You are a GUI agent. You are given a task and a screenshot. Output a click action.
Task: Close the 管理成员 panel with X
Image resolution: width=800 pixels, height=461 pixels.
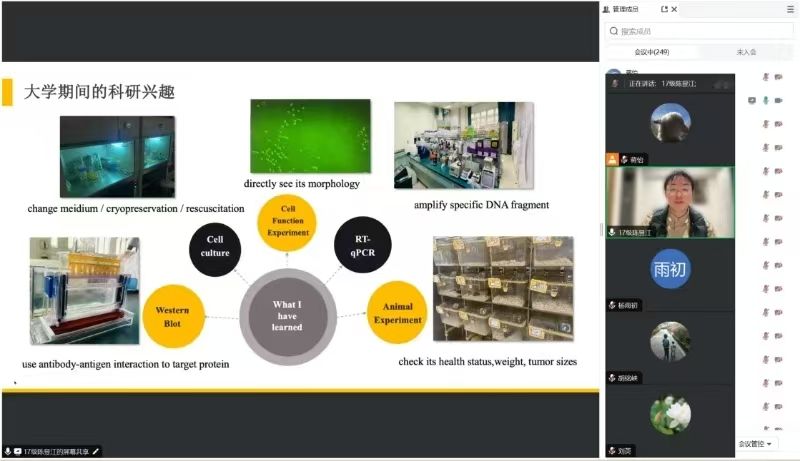[674, 9]
